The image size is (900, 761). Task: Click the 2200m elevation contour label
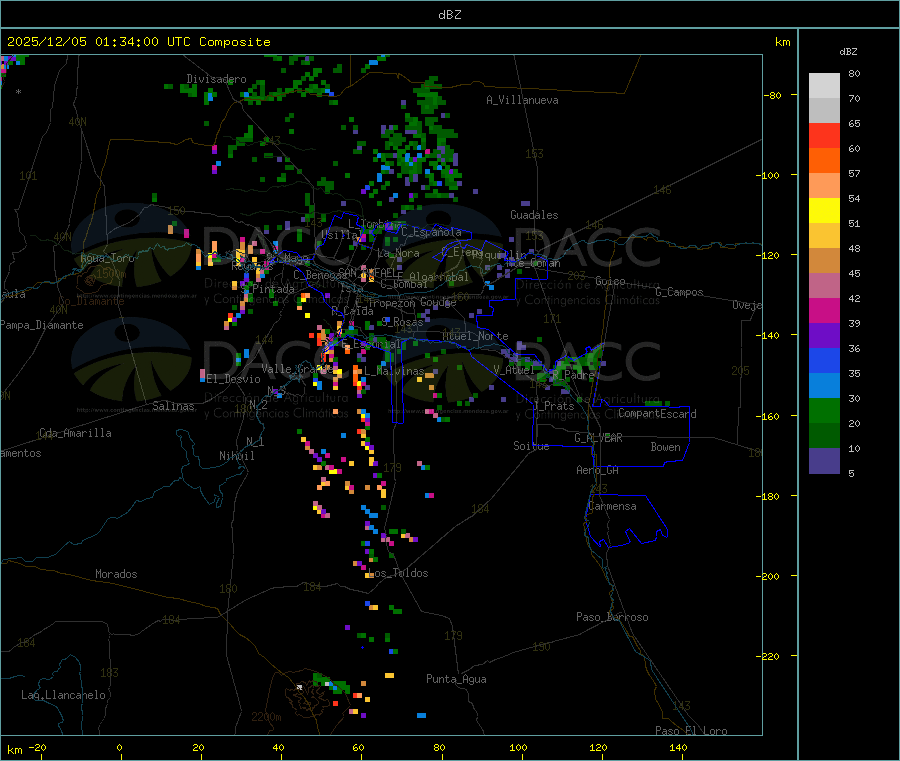point(266,717)
